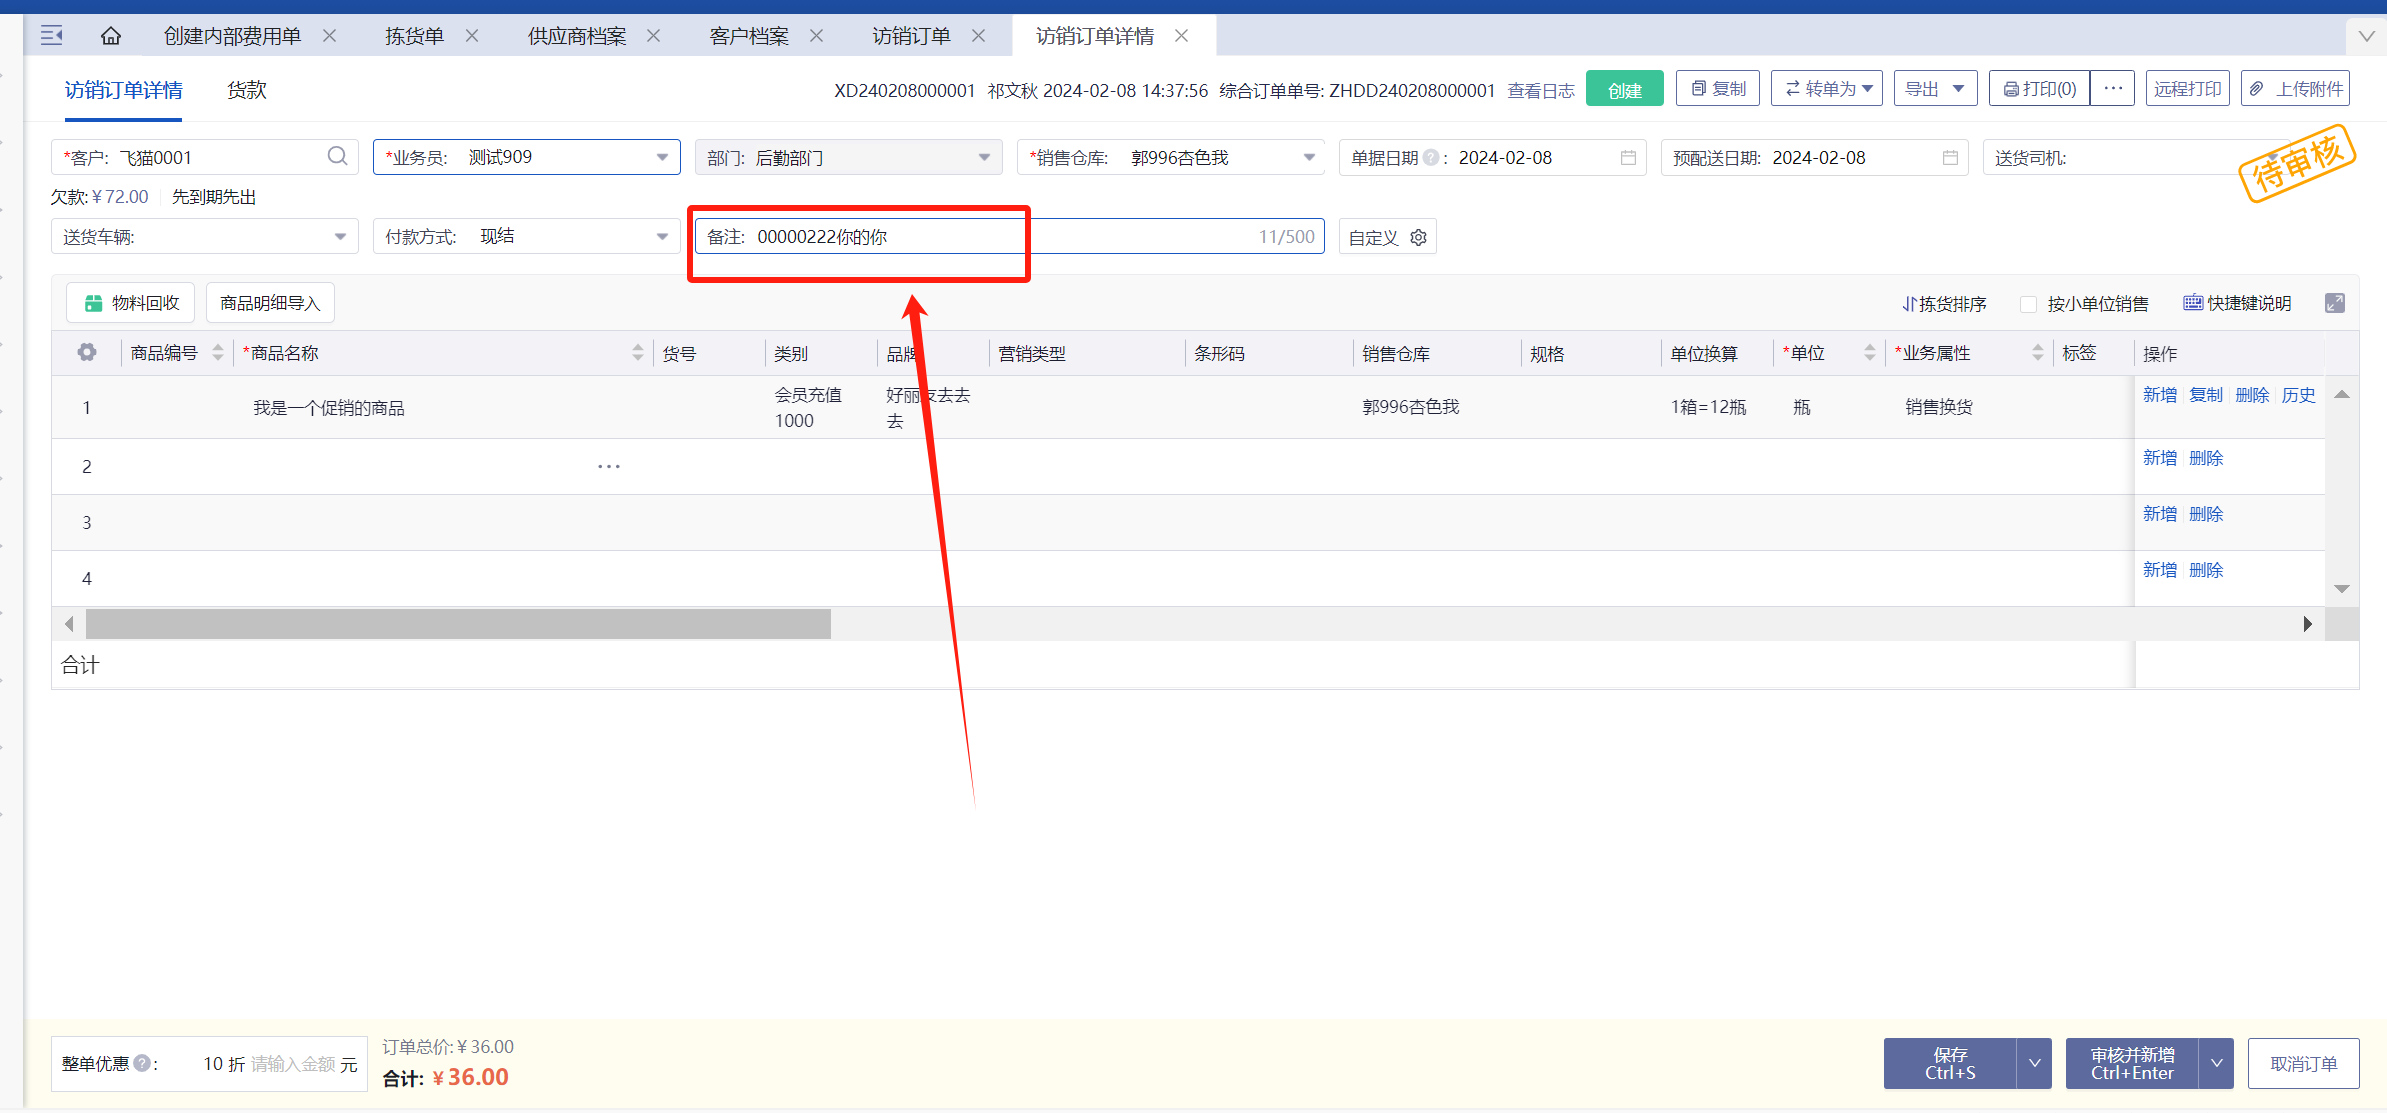Click the 查看日志 link
Viewport: 2387px width, 1113px height.
tap(1540, 91)
